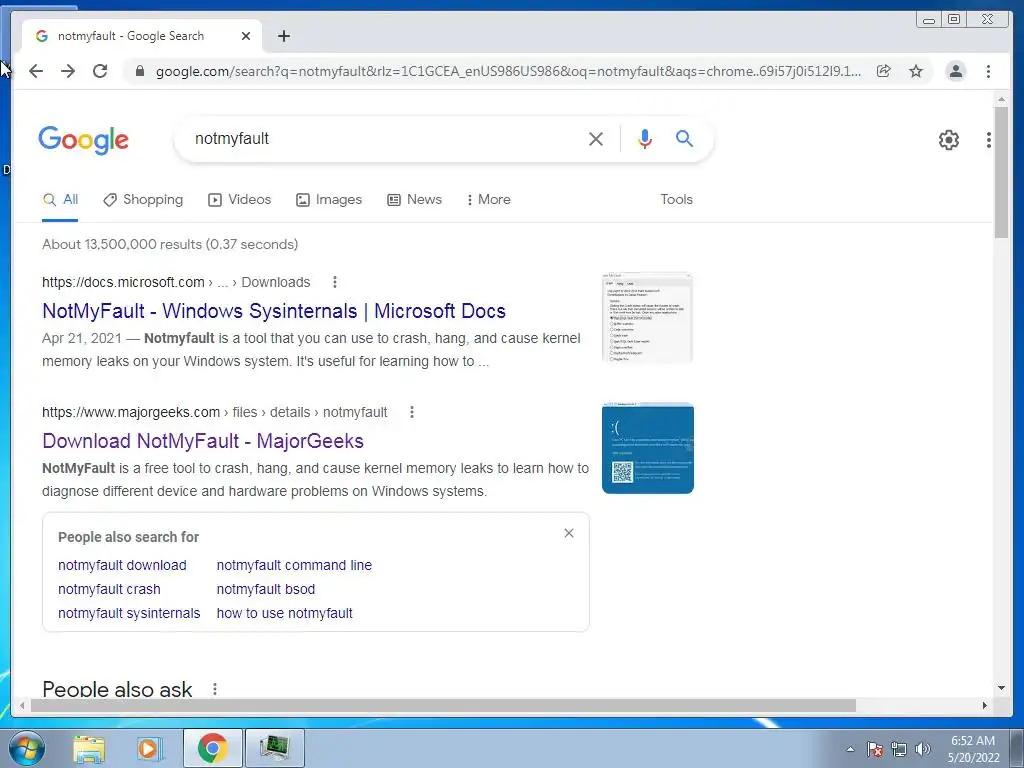The height and width of the screenshot is (768, 1024).
Task: Search for notmyfault sysinternals
Action: click(x=129, y=613)
